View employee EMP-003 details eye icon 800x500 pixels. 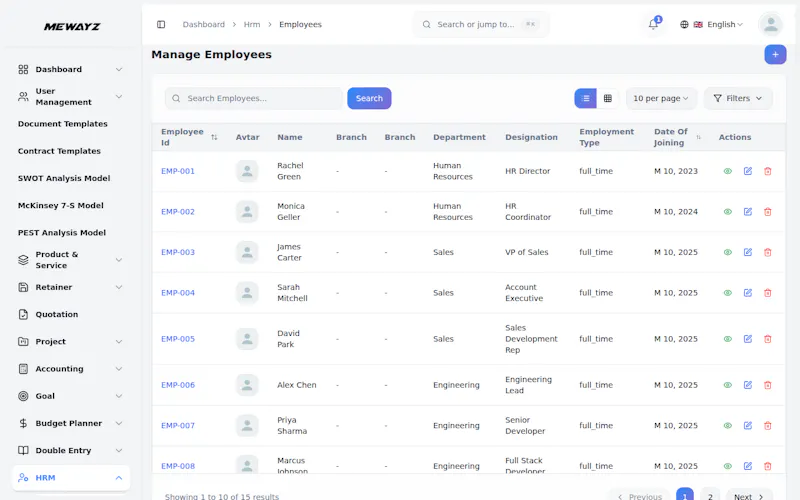[728, 253]
